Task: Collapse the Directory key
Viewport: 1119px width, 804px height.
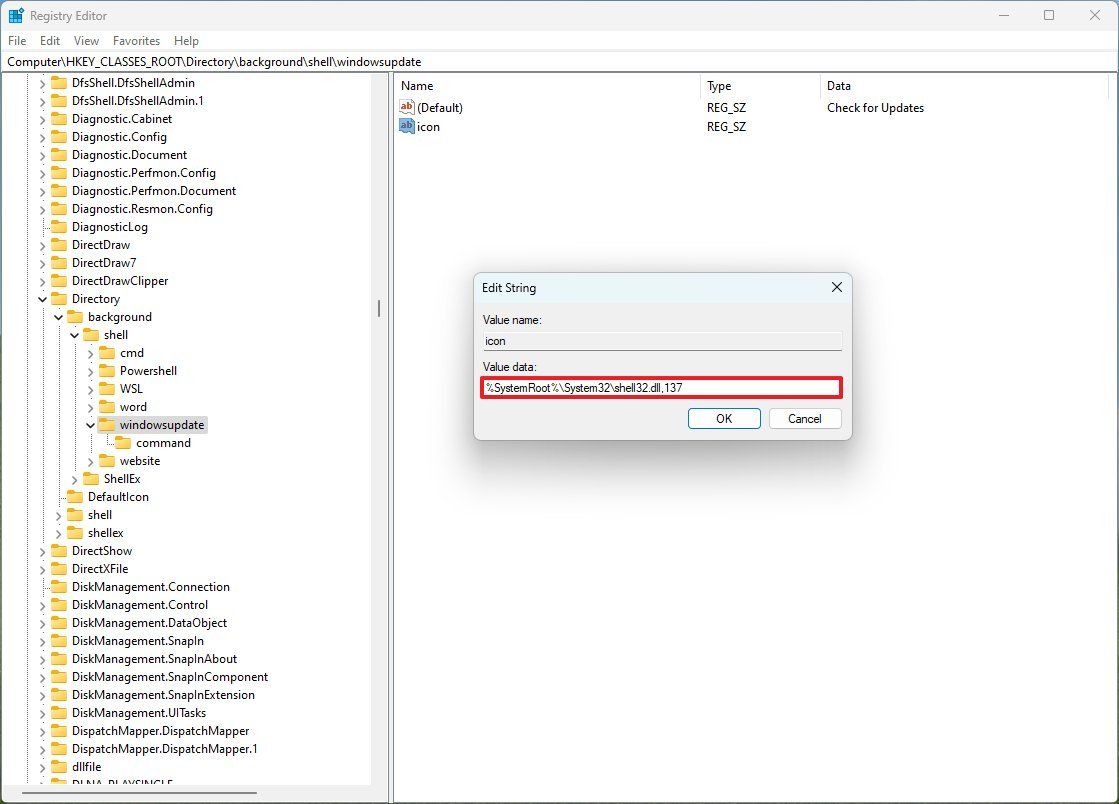Action: click(42, 298)
